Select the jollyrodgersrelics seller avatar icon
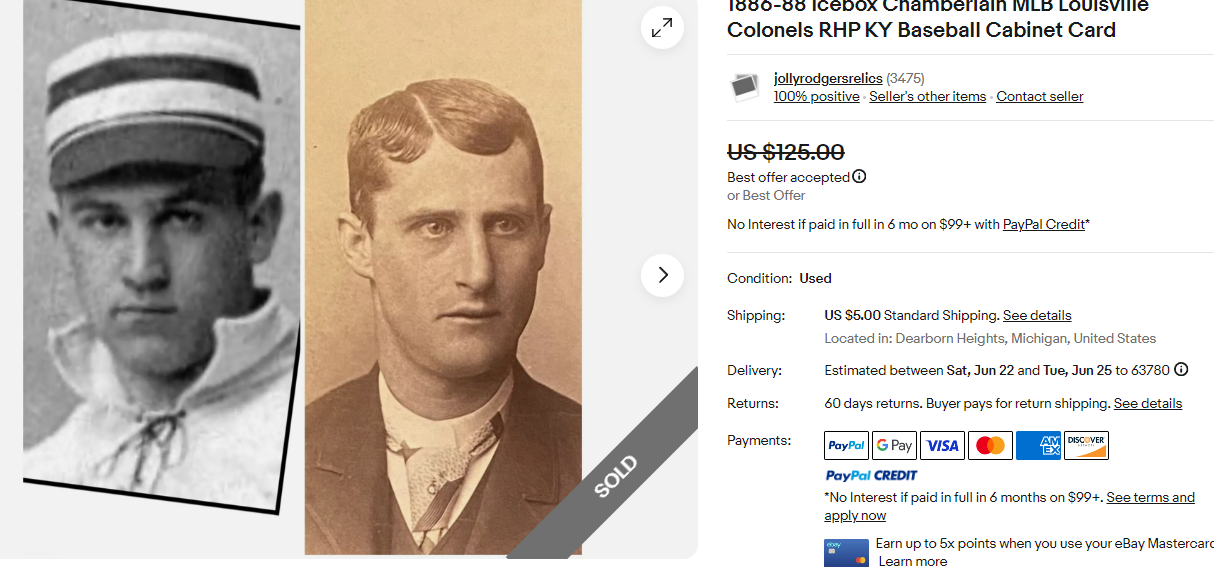Viewport: 1214px width, 567px height. coord(745,87)
